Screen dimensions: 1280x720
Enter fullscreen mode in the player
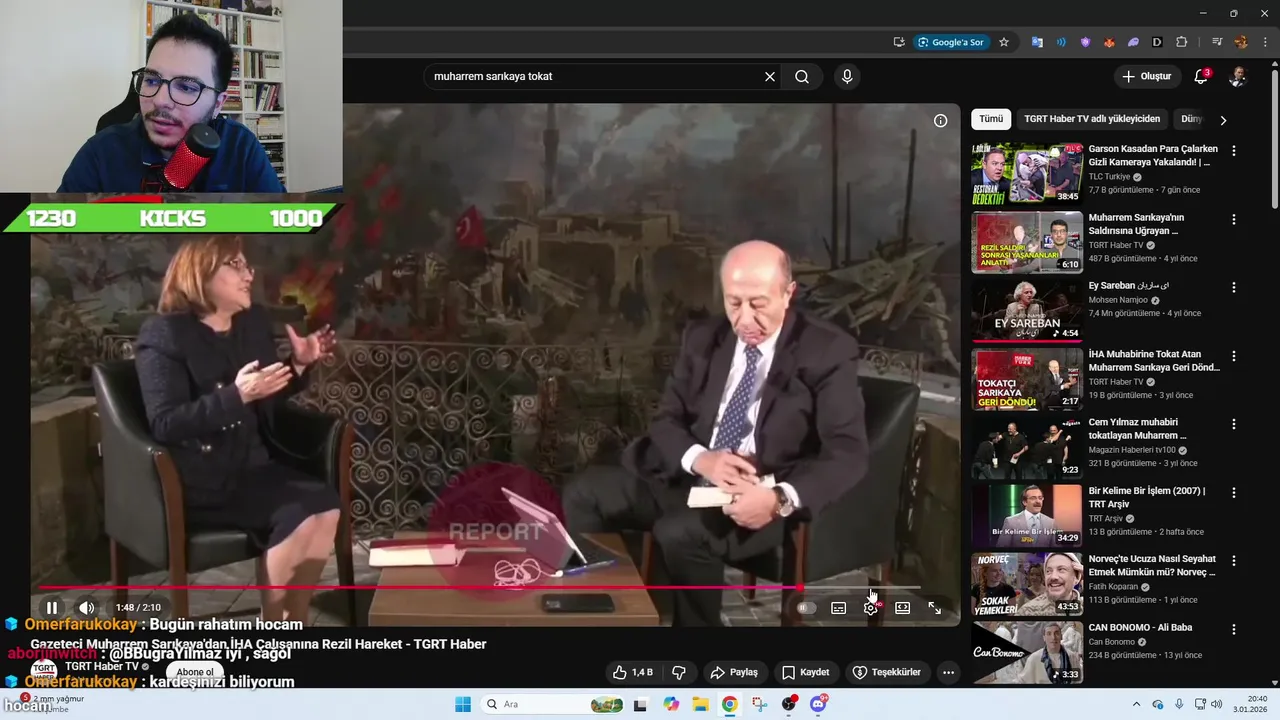[935, 607]
